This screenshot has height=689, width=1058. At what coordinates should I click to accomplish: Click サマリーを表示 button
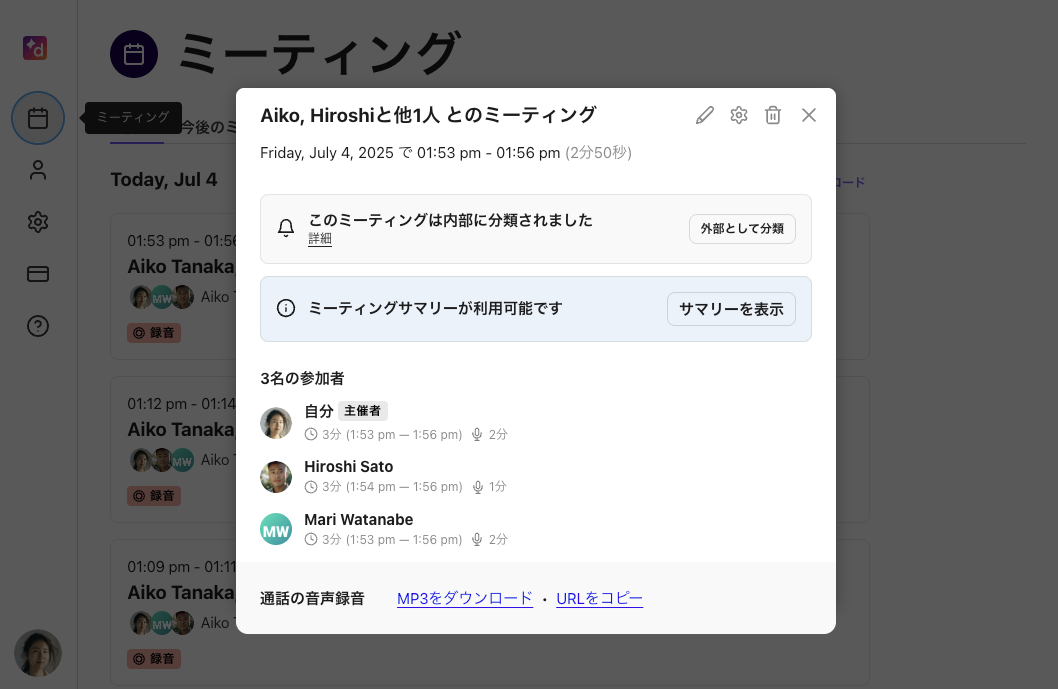click(x=731, y=309)
